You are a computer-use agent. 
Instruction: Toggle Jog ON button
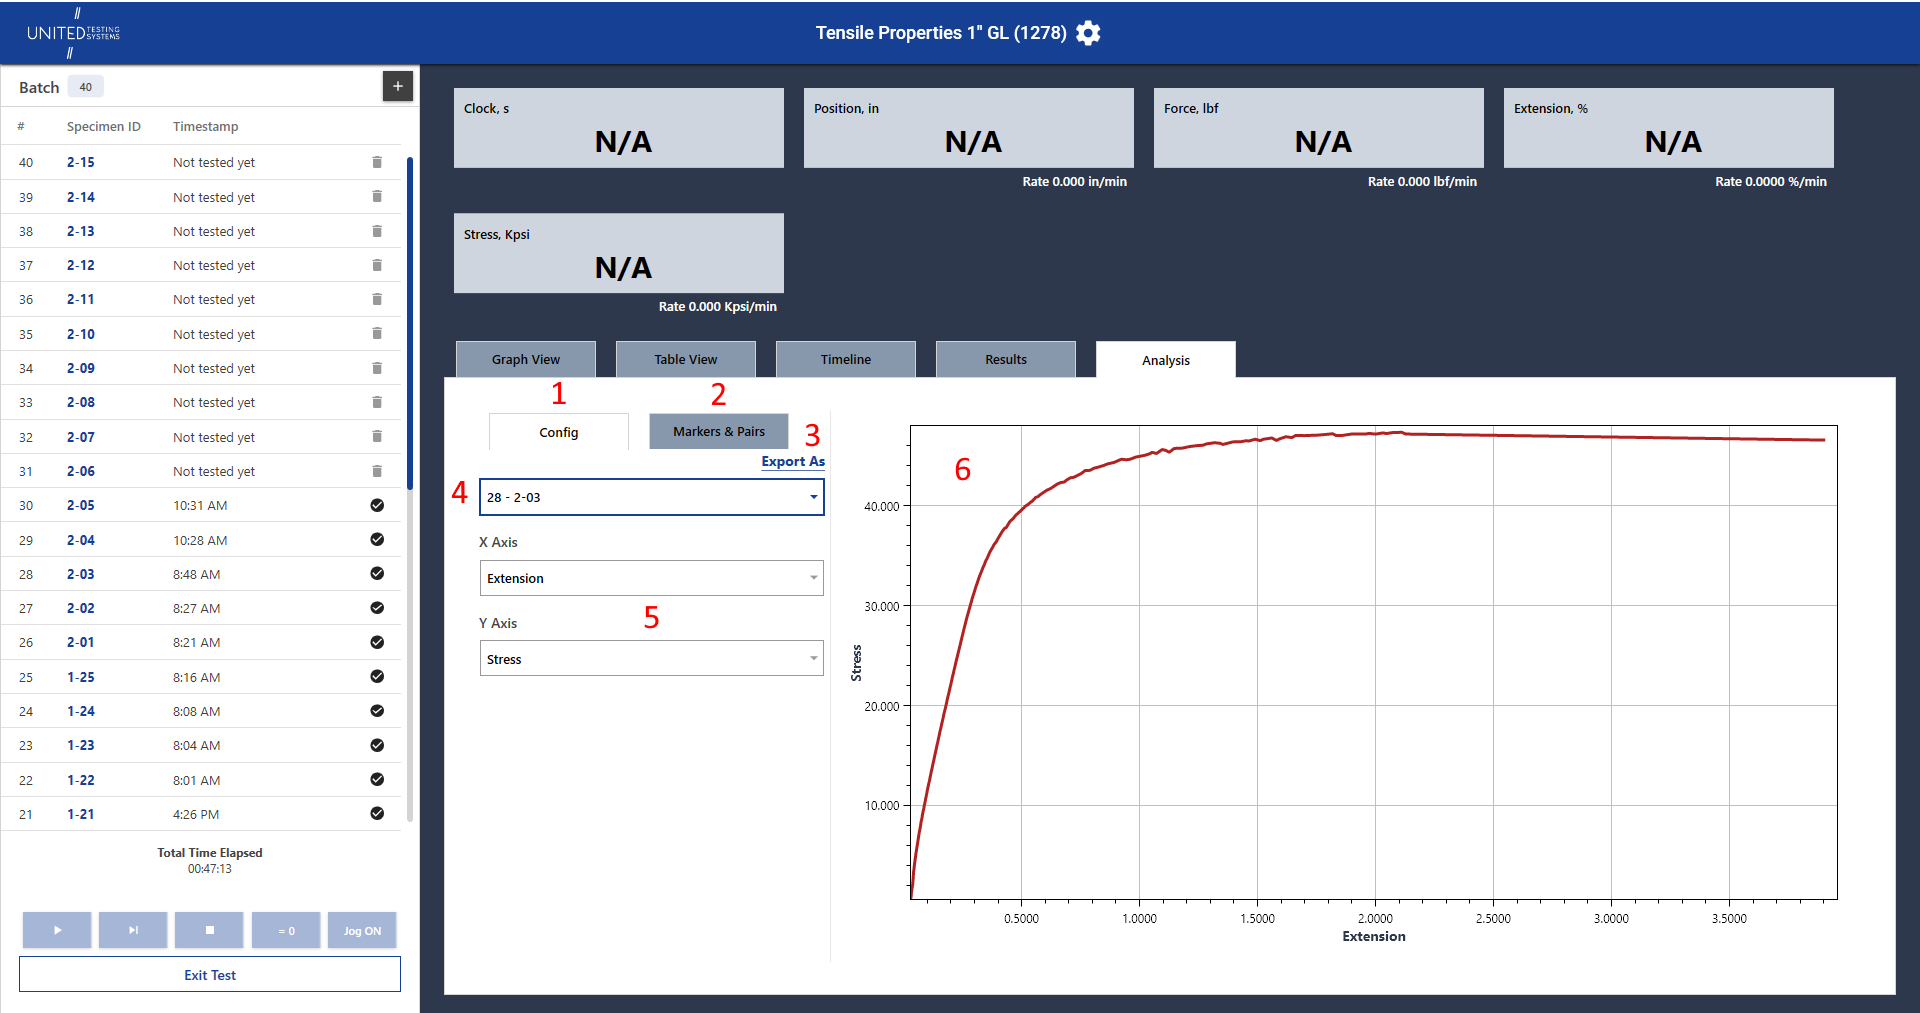362,930
